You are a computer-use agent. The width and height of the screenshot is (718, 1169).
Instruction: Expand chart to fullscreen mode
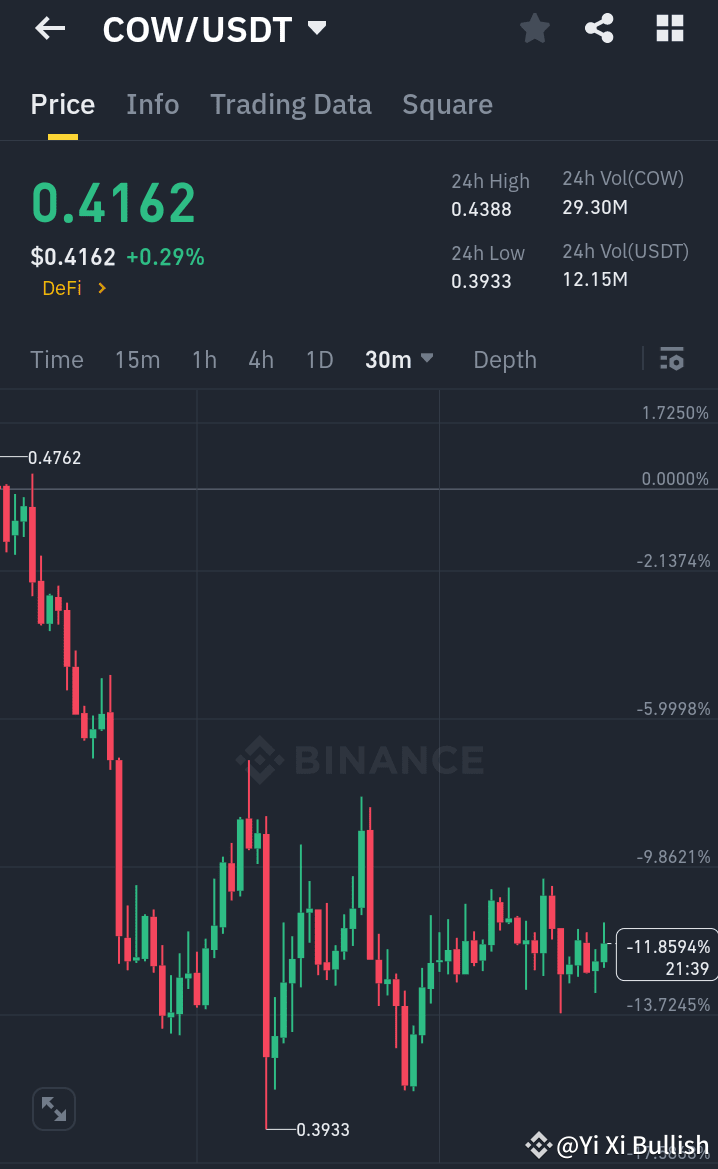click(x=53, y=1108)
